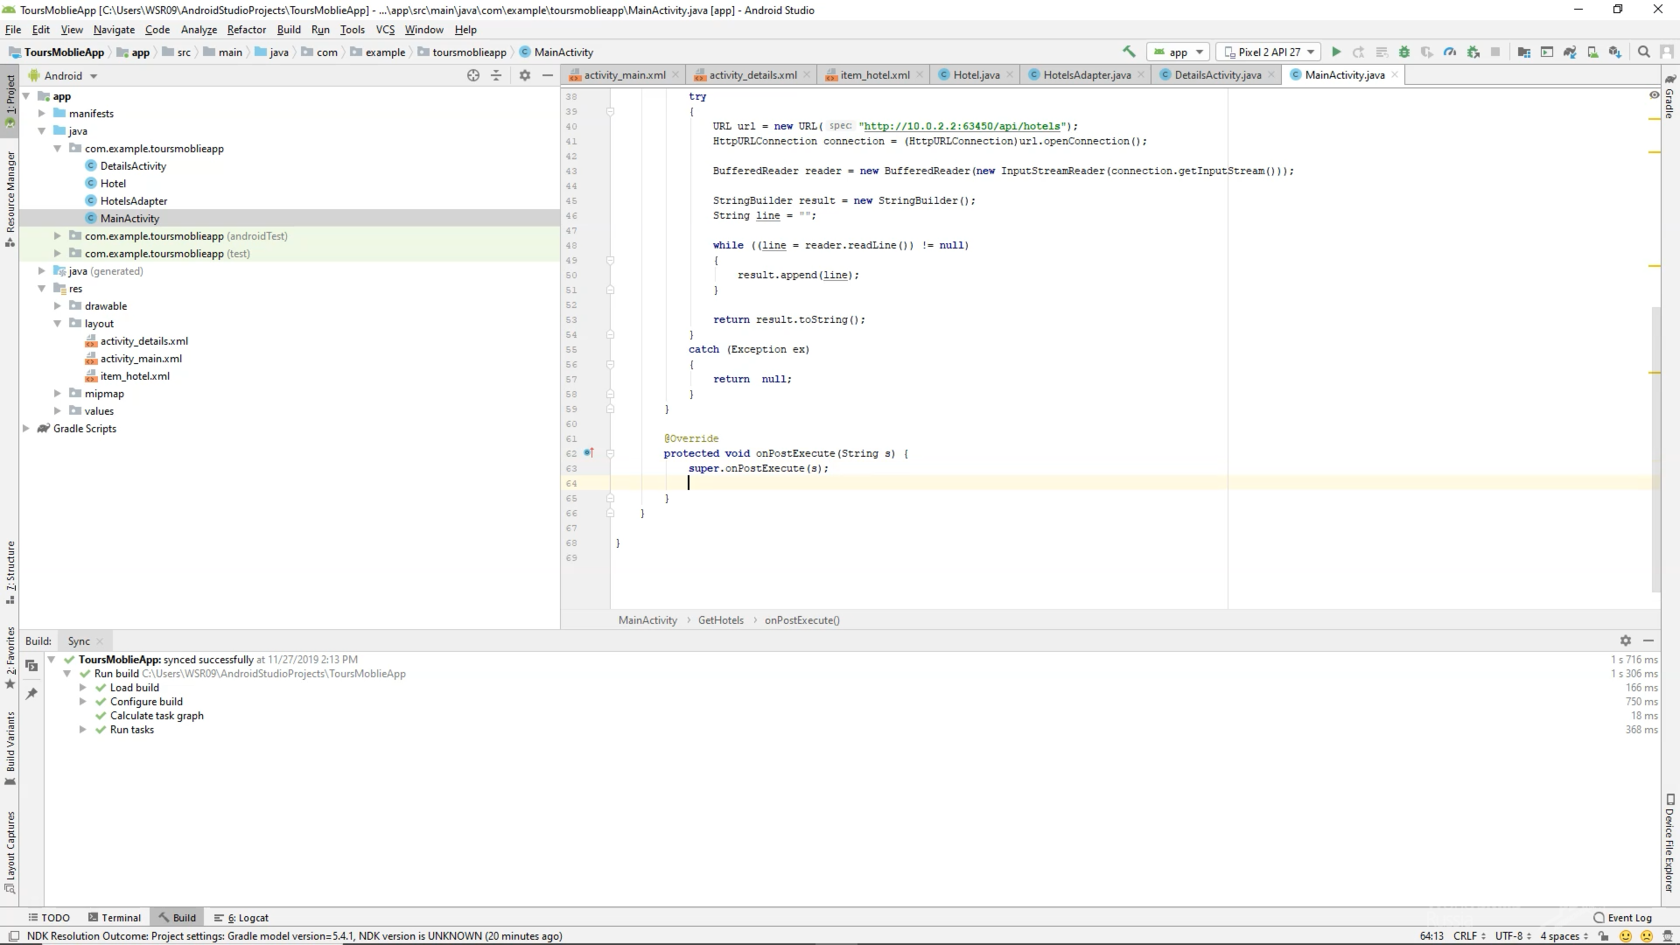Image resolution: width=1680 pixels, height=945 pixels.
Task: Hide the Project panel with minus icon
Action: (x=547, y=75)
